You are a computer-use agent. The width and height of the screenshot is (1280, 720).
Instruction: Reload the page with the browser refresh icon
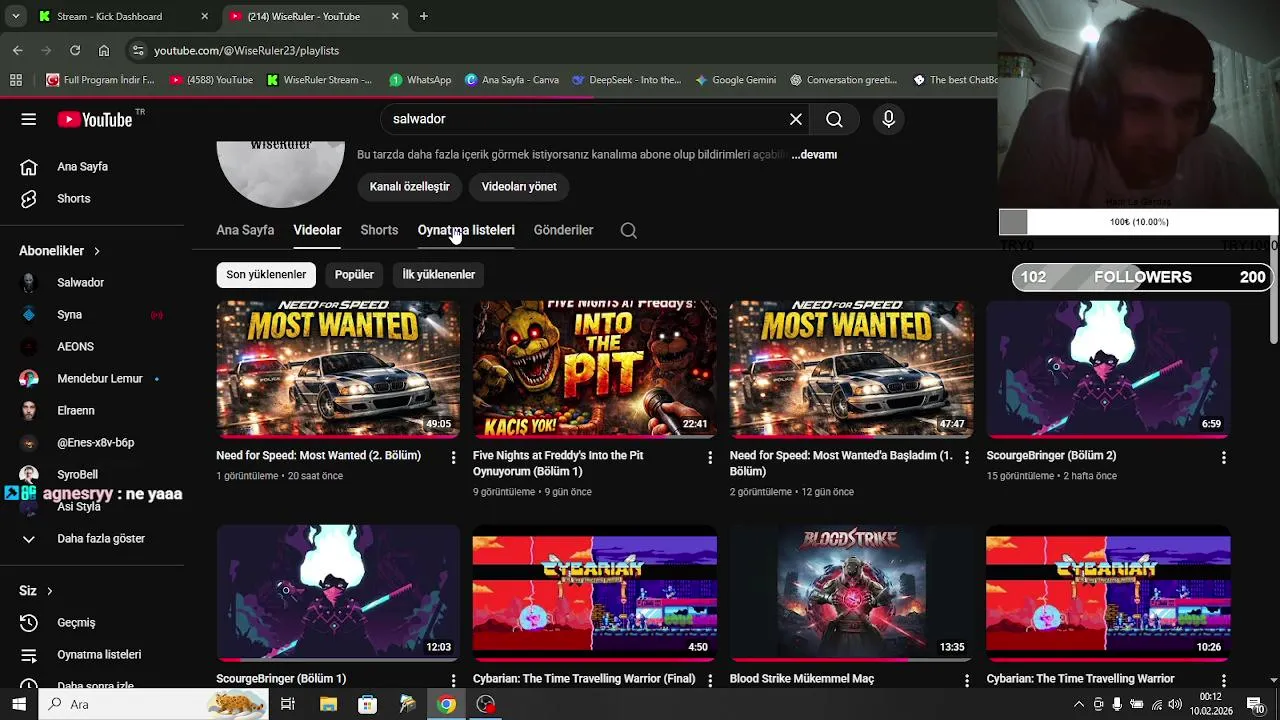(x=75, y=50)
